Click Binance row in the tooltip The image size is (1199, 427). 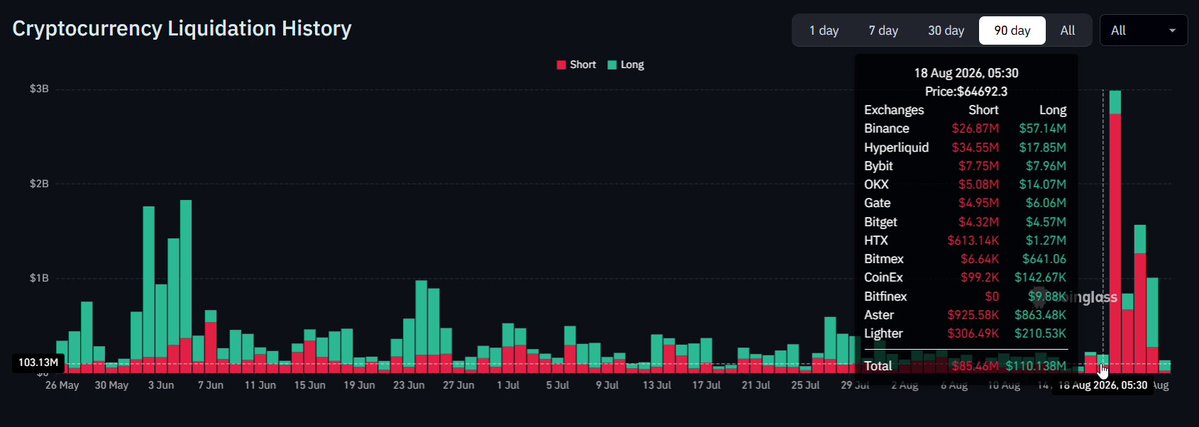pyautogui.click(x=965, y=129)
